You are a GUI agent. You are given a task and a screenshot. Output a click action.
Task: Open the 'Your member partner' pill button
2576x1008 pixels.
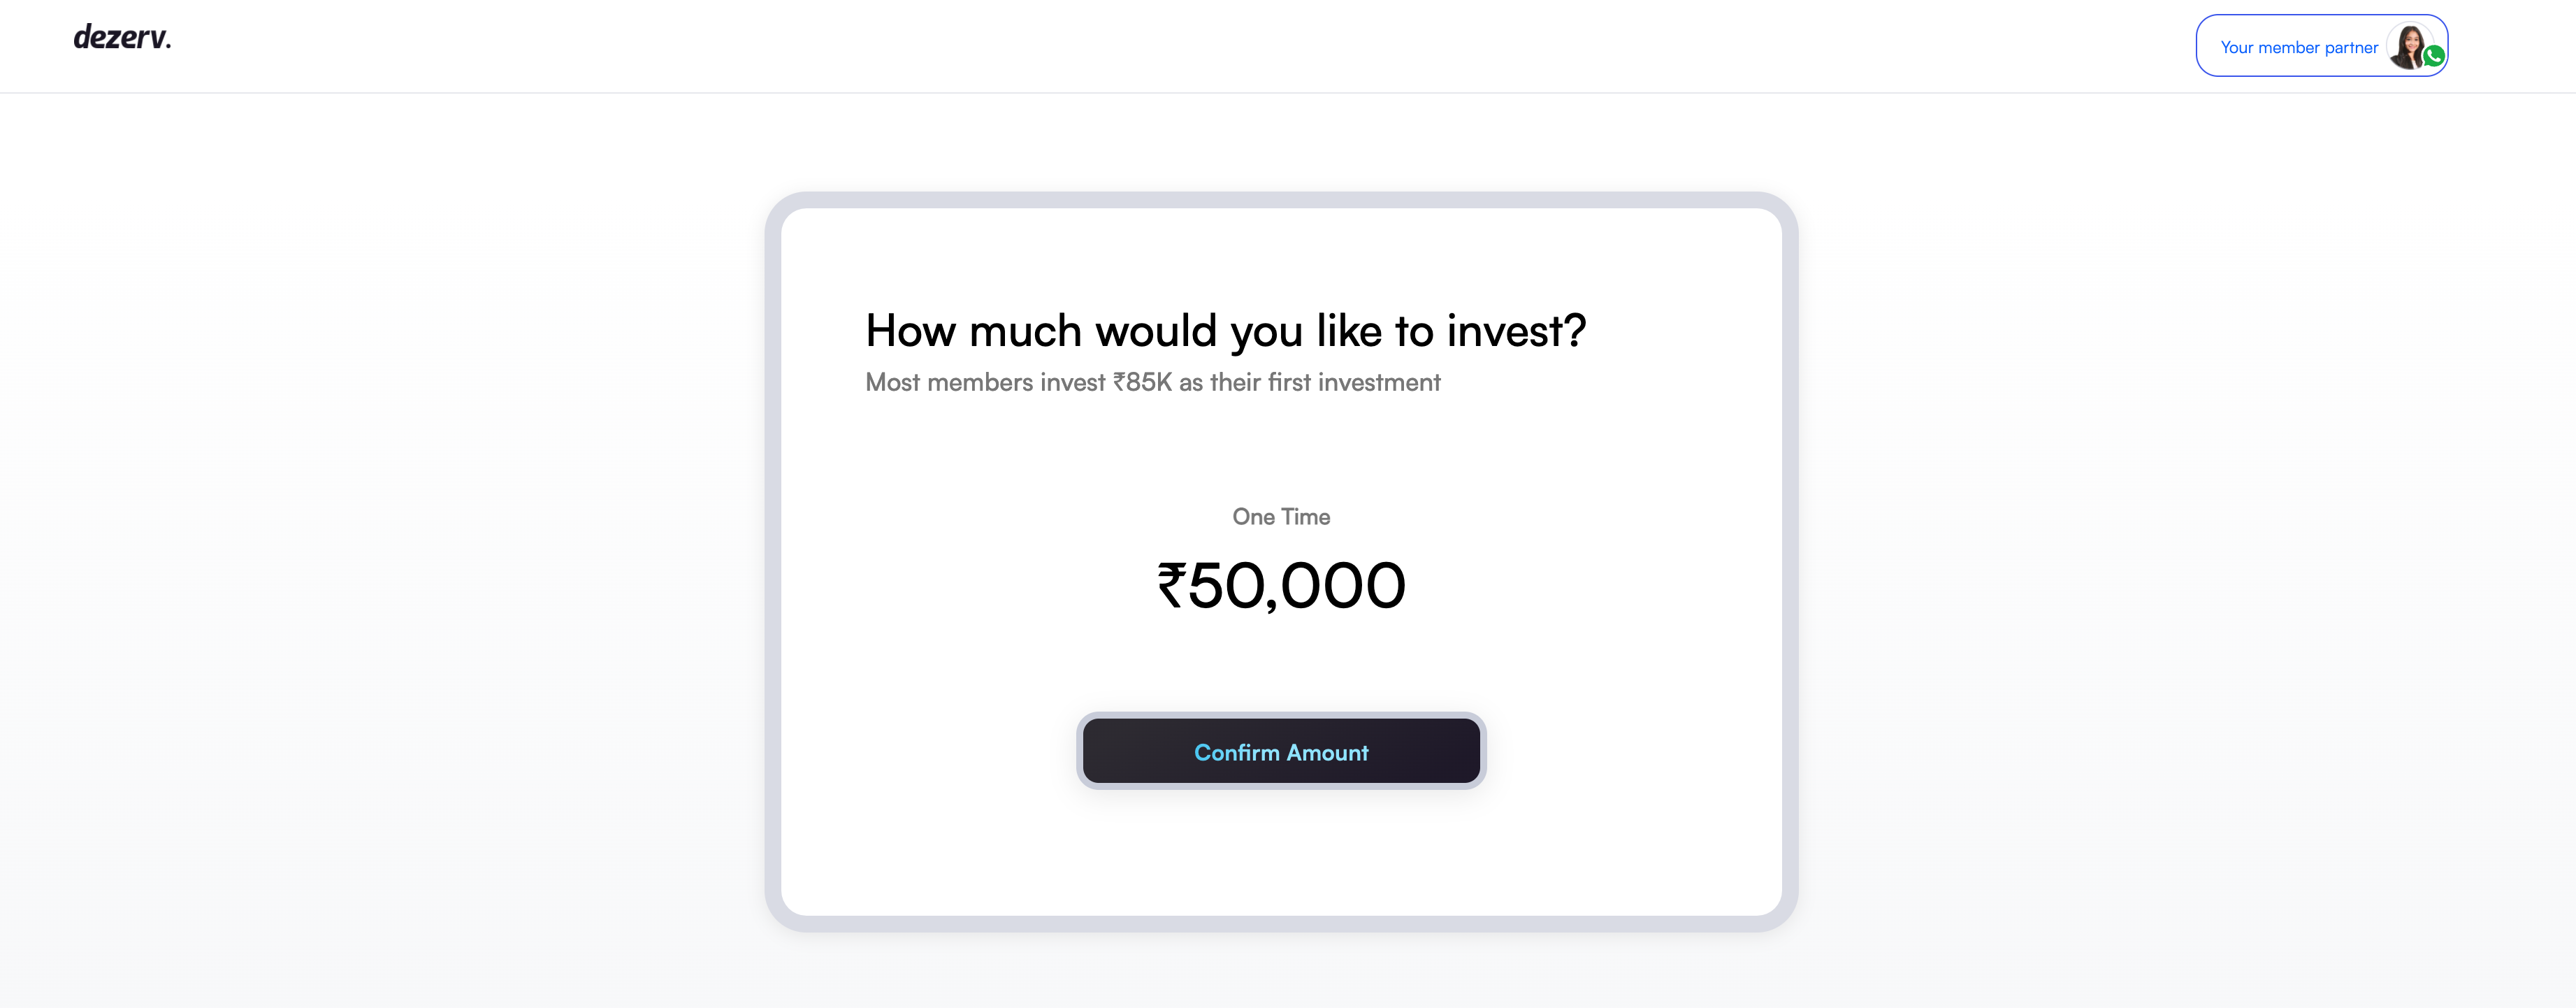(2321, 46)
